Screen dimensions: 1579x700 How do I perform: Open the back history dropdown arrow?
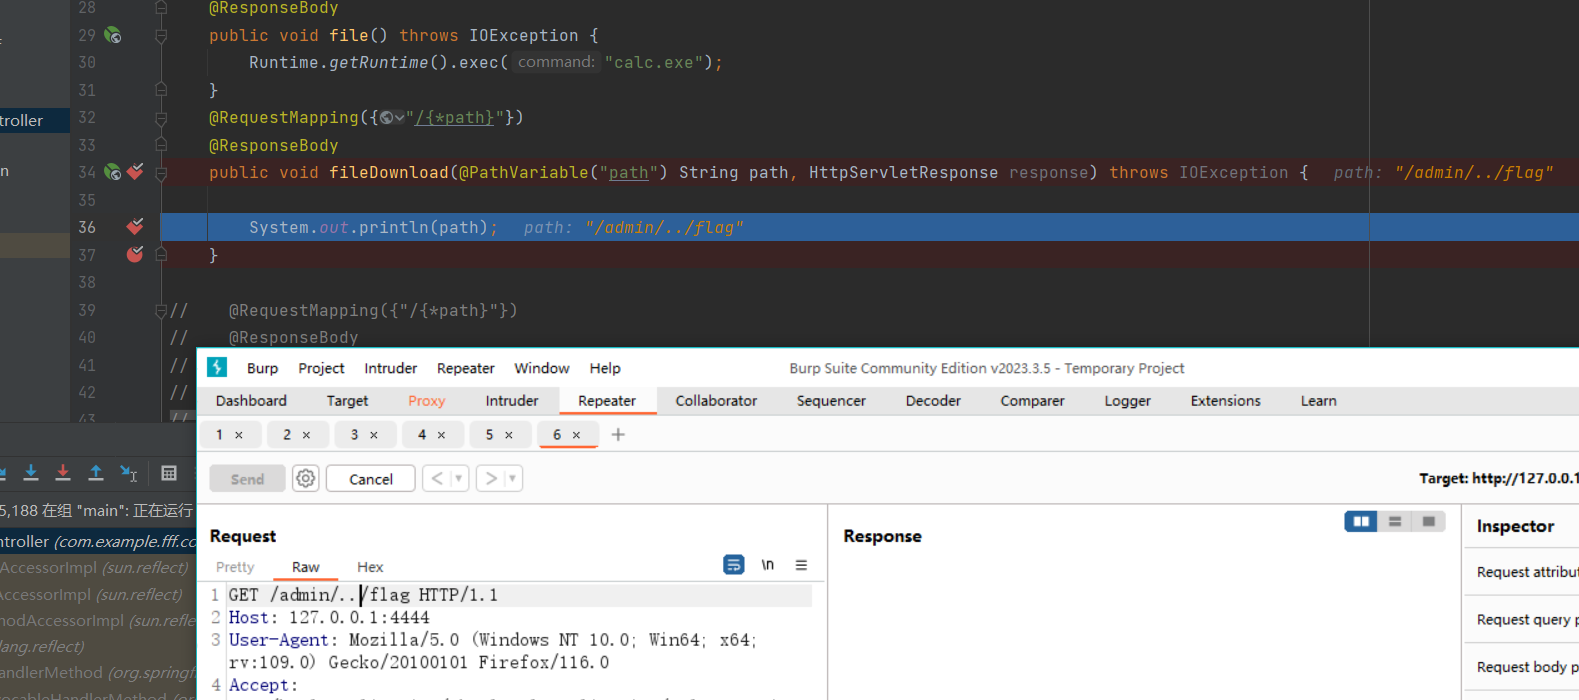pos(459,479)
